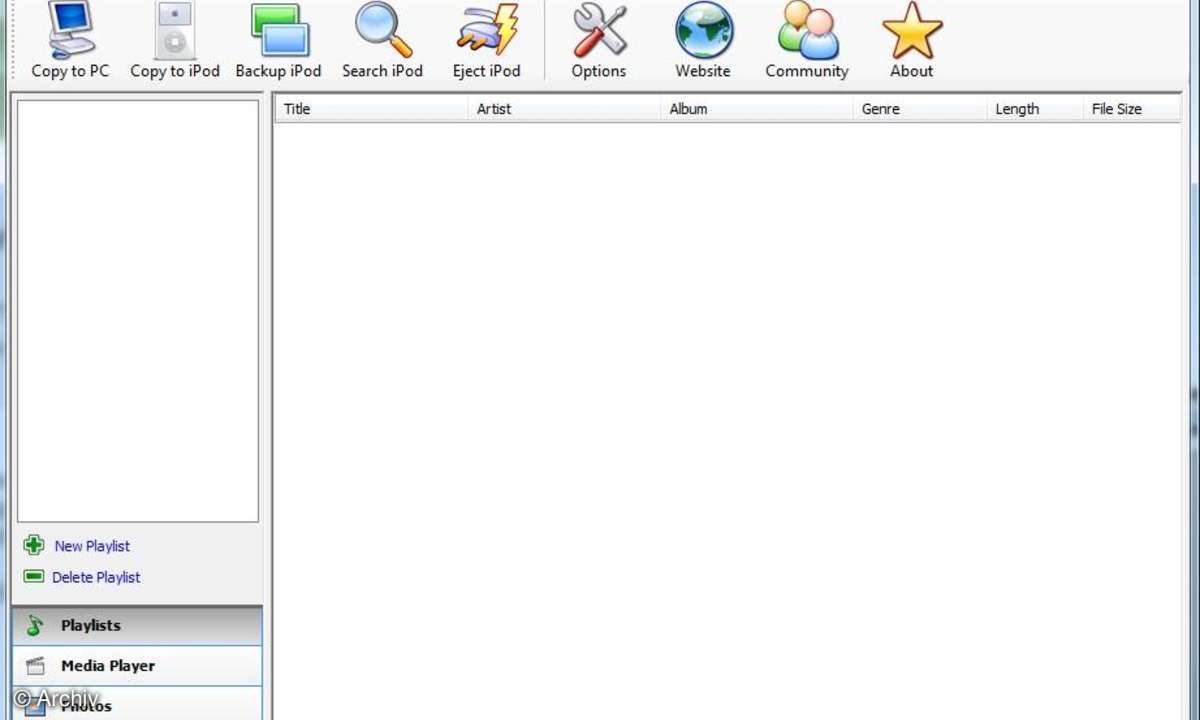Sort tracks by Length column
This screenshot has height=720, width=1200.
(1035, 109)
